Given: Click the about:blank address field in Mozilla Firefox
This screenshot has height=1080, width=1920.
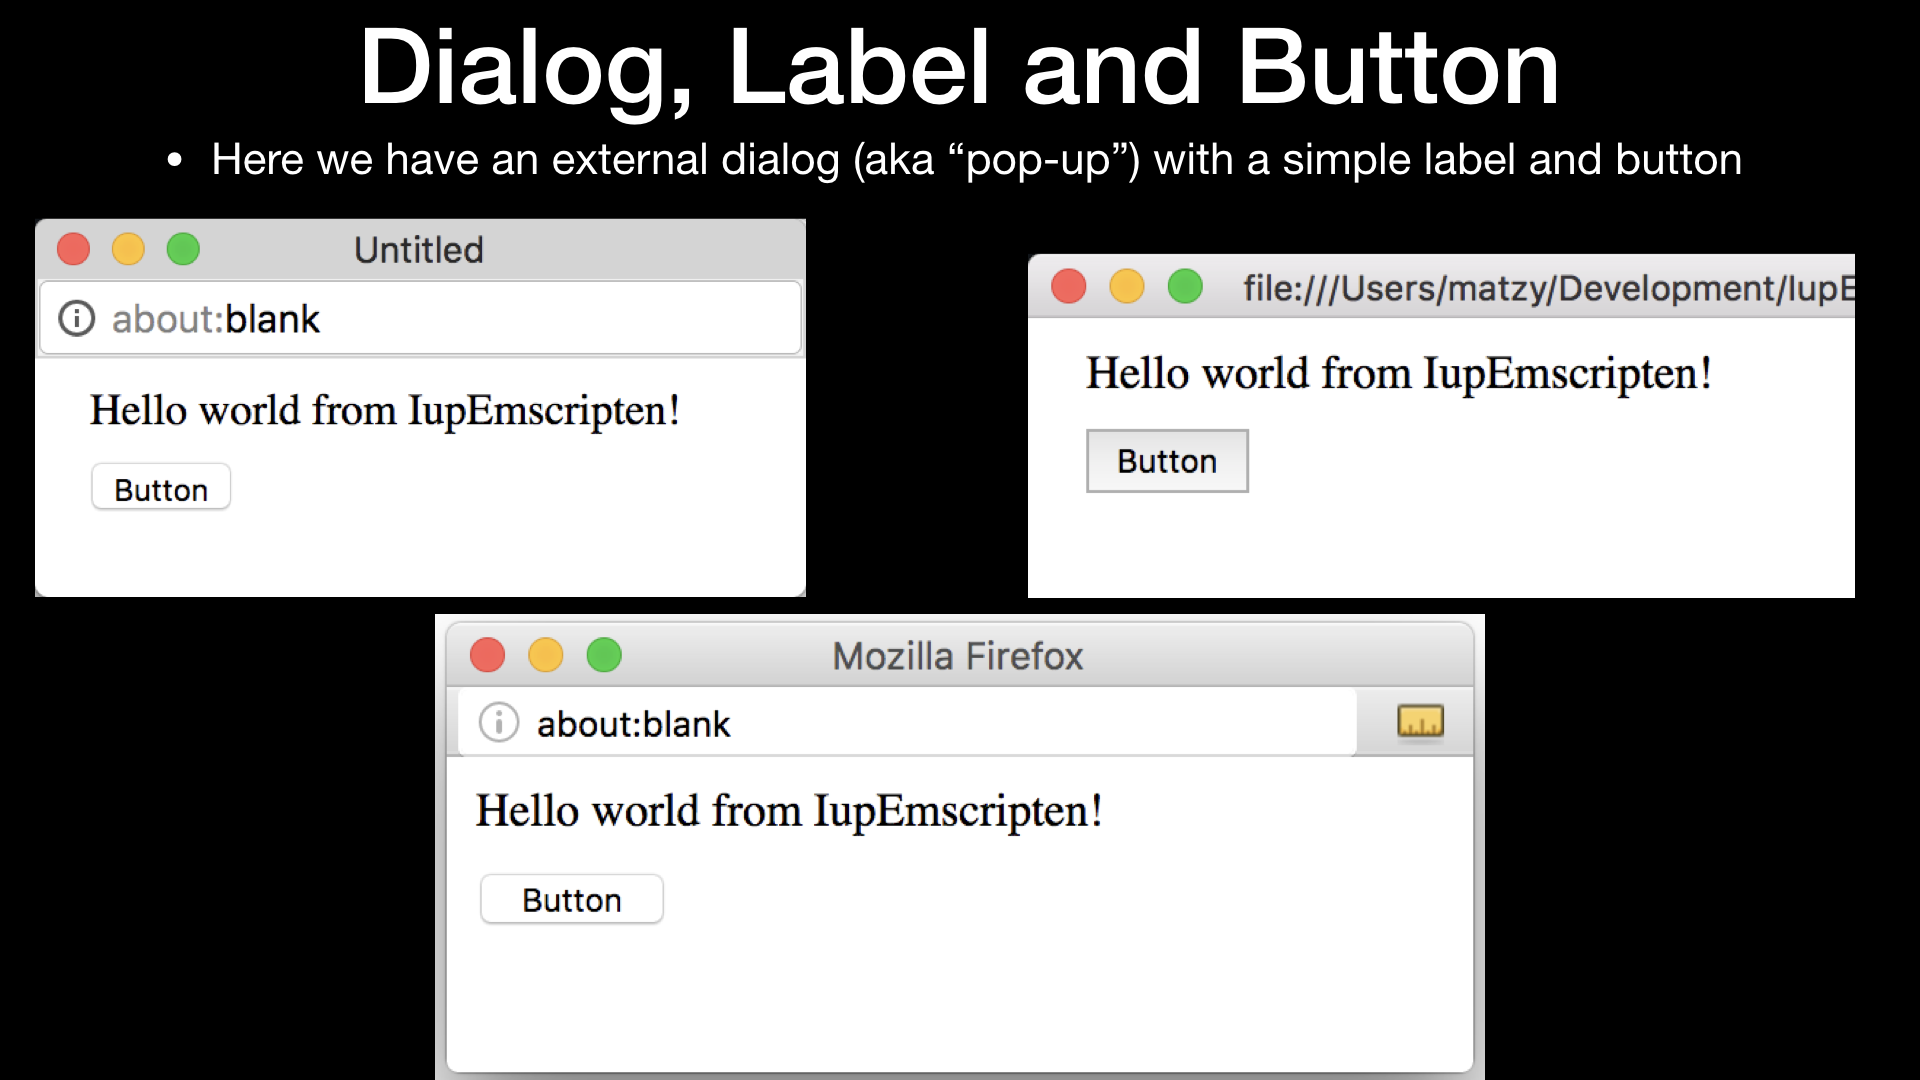Looking at the screenshot, I should click(x=900, y=723).
